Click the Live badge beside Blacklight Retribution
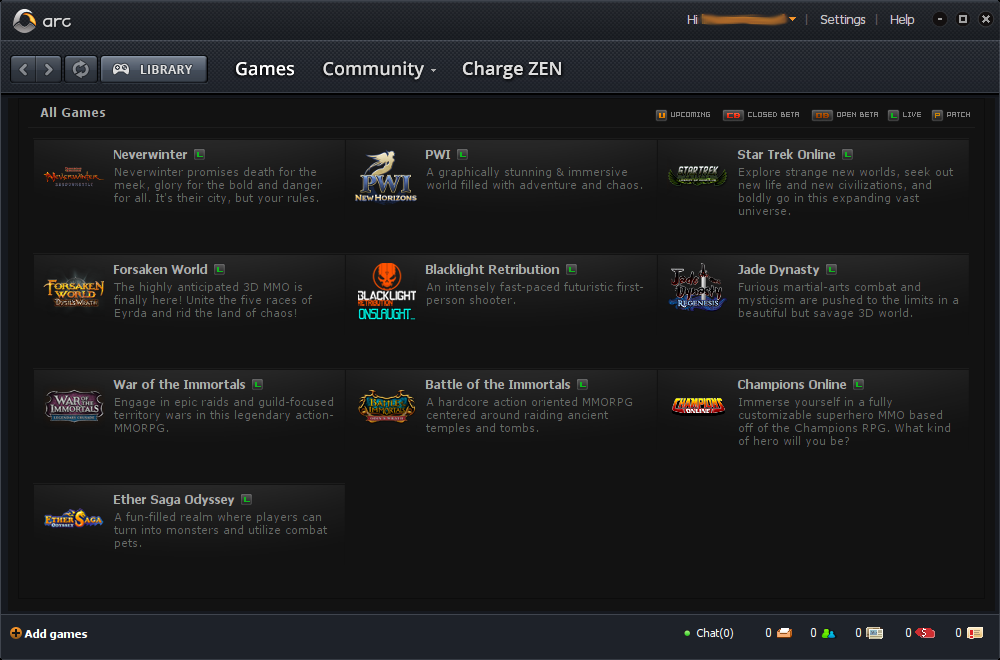The image size is (1000, 660). tap(571, 269)
